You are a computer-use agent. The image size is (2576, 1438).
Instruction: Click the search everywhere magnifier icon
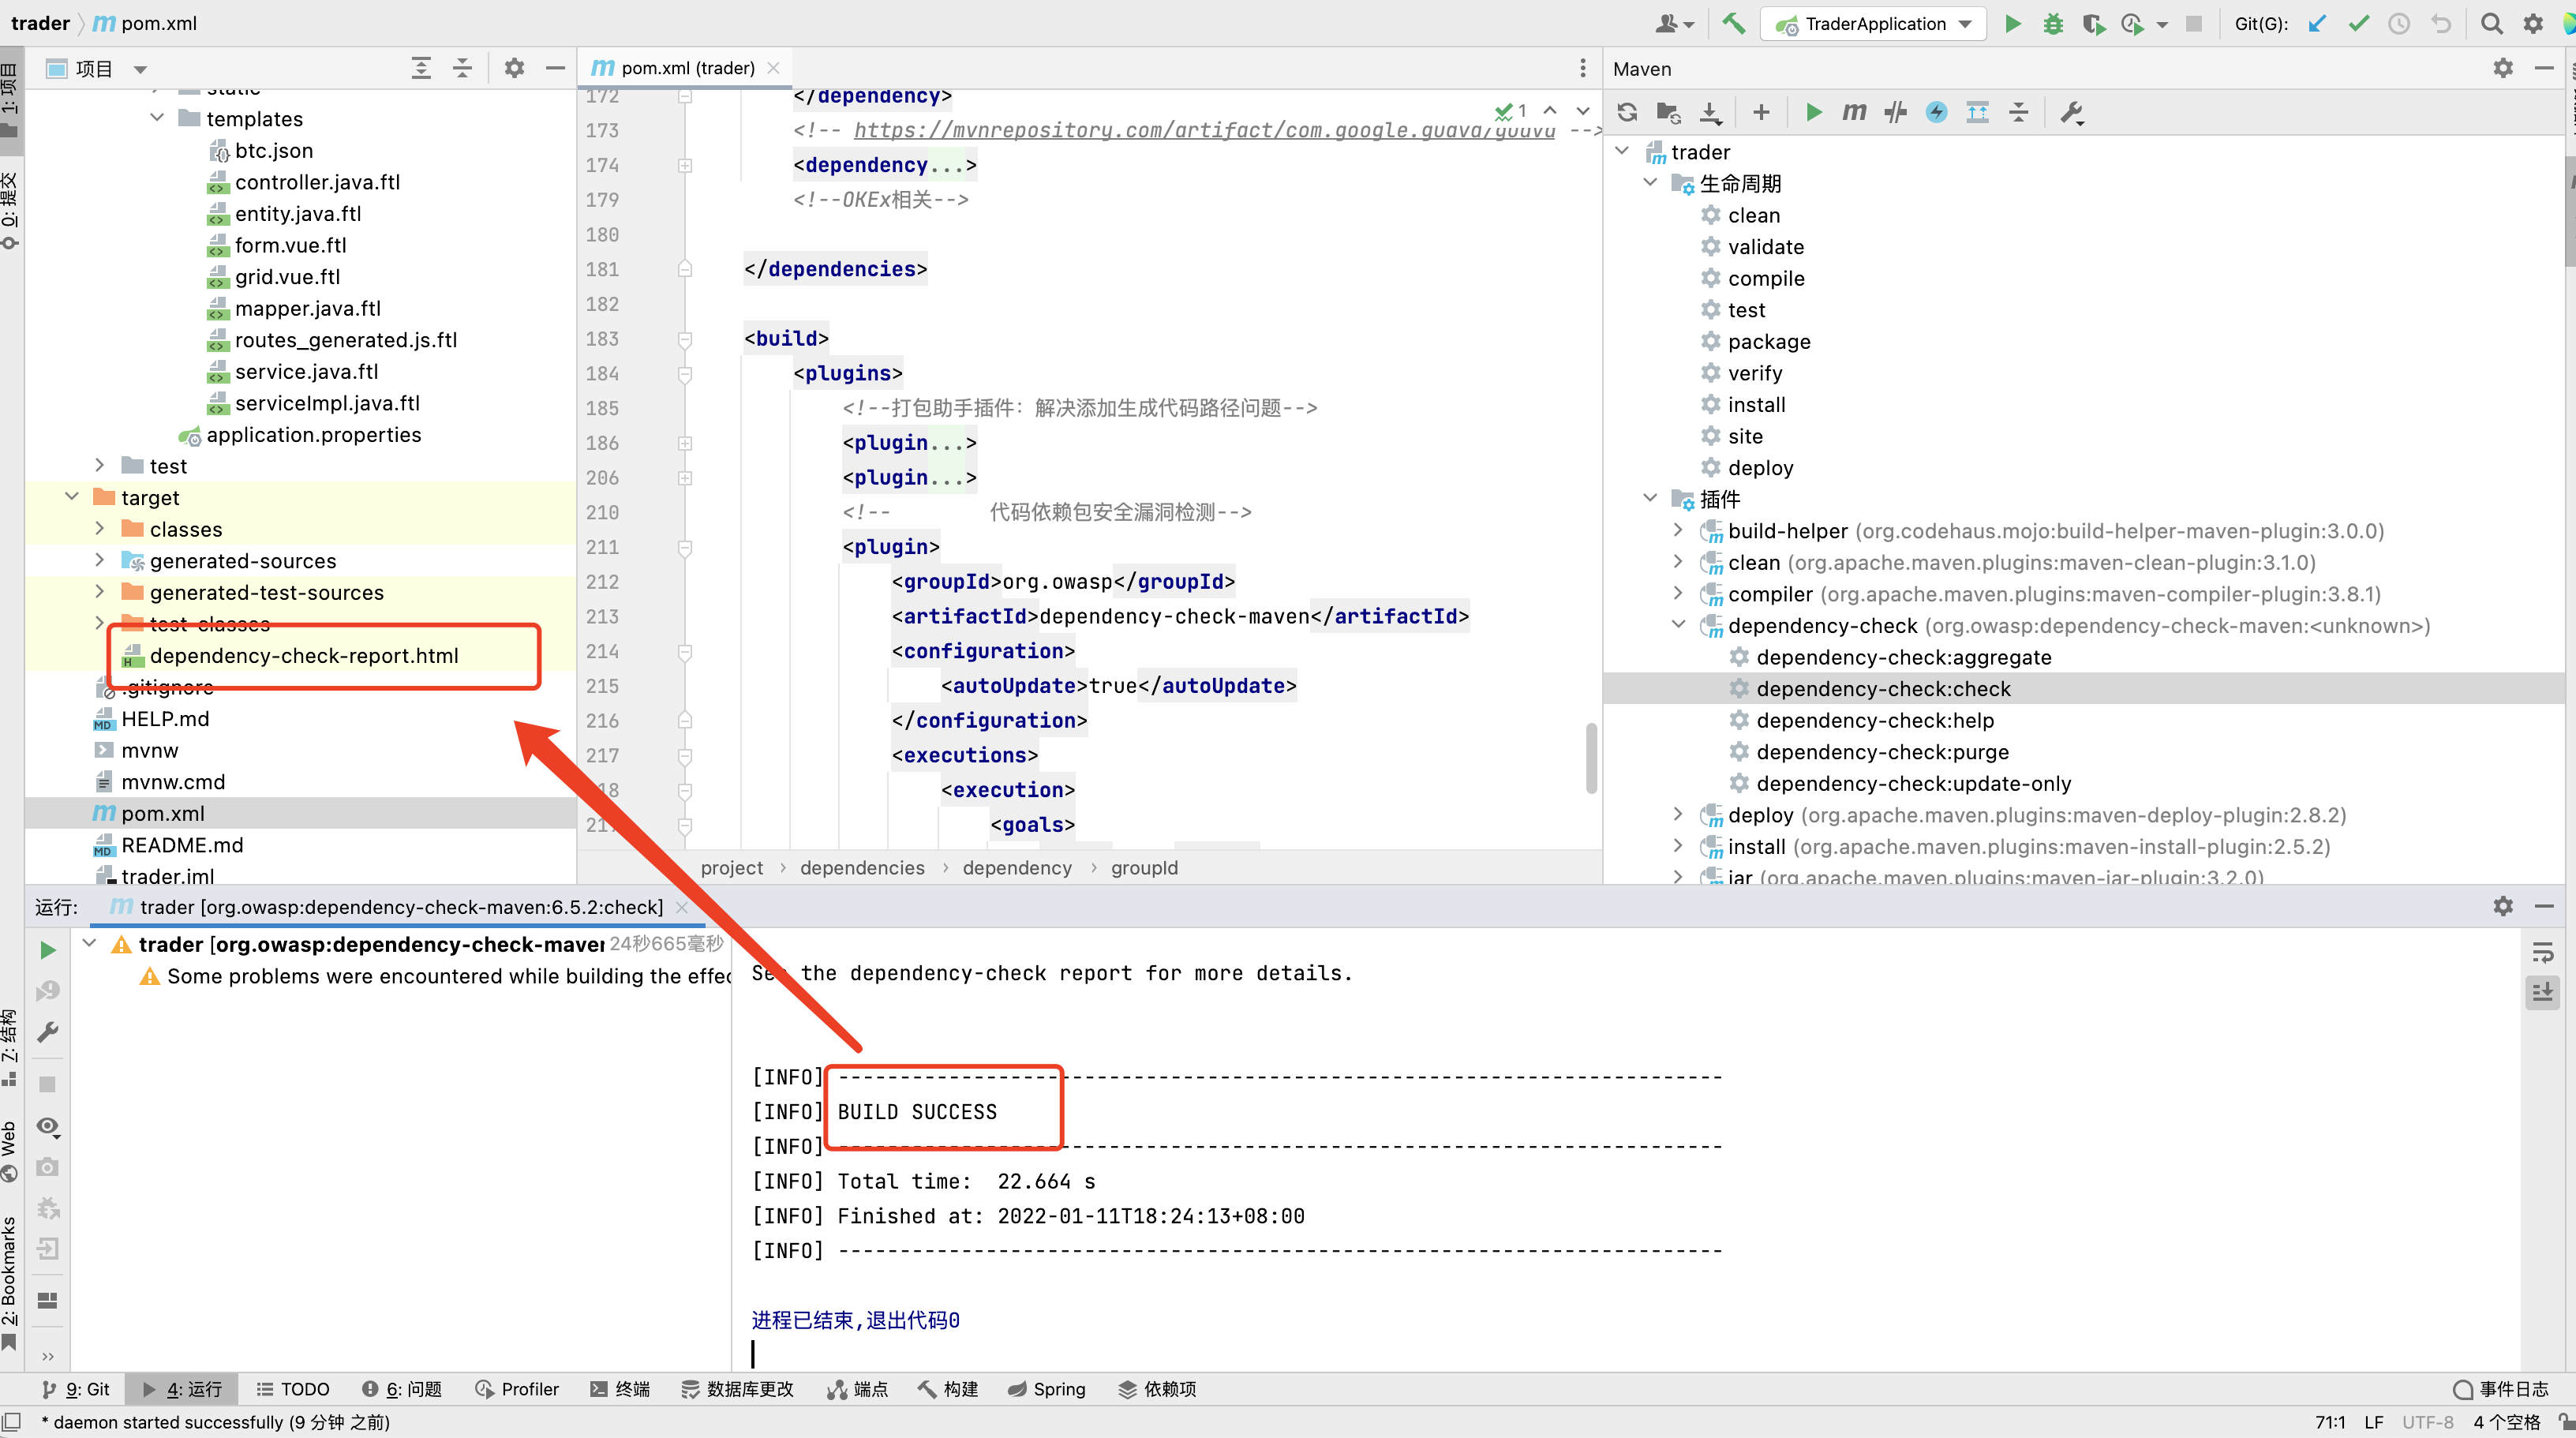pos(2491,24)
